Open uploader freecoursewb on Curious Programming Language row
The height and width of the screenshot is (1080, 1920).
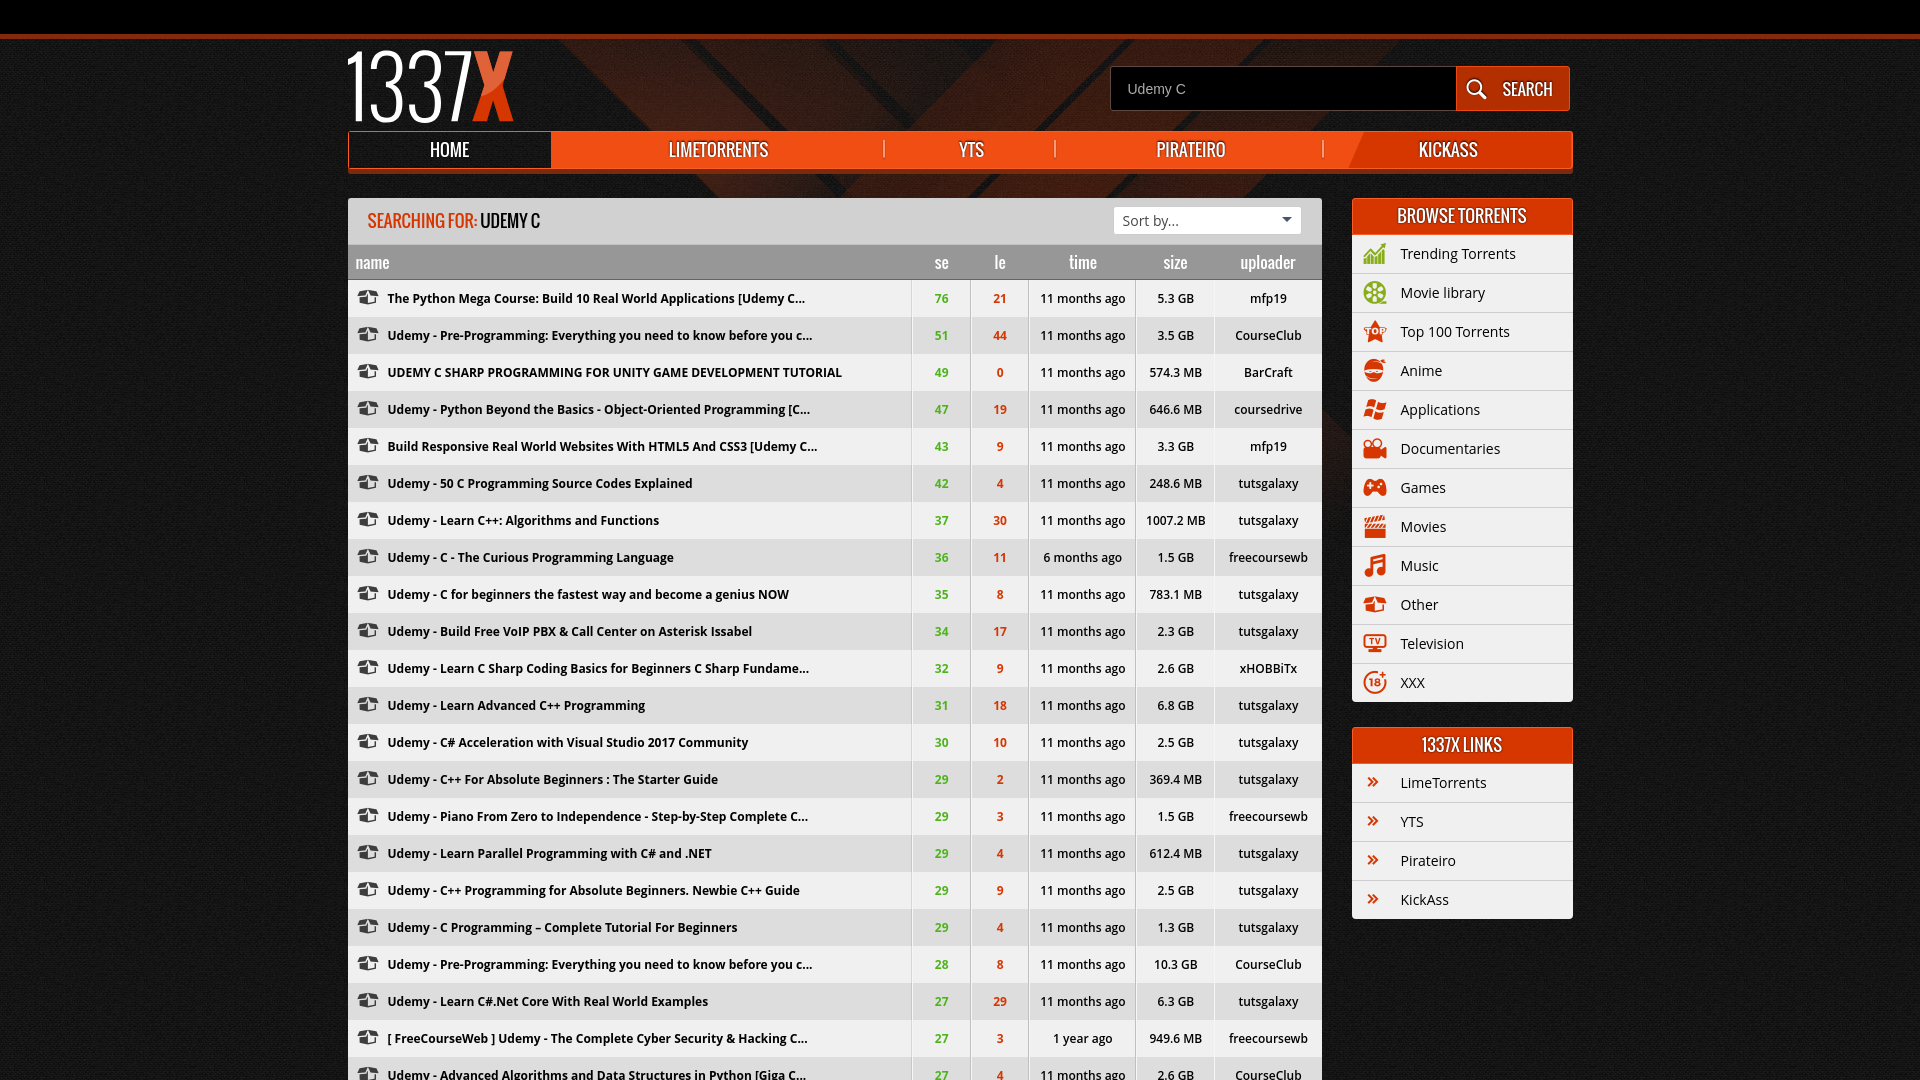point(1268,558)
